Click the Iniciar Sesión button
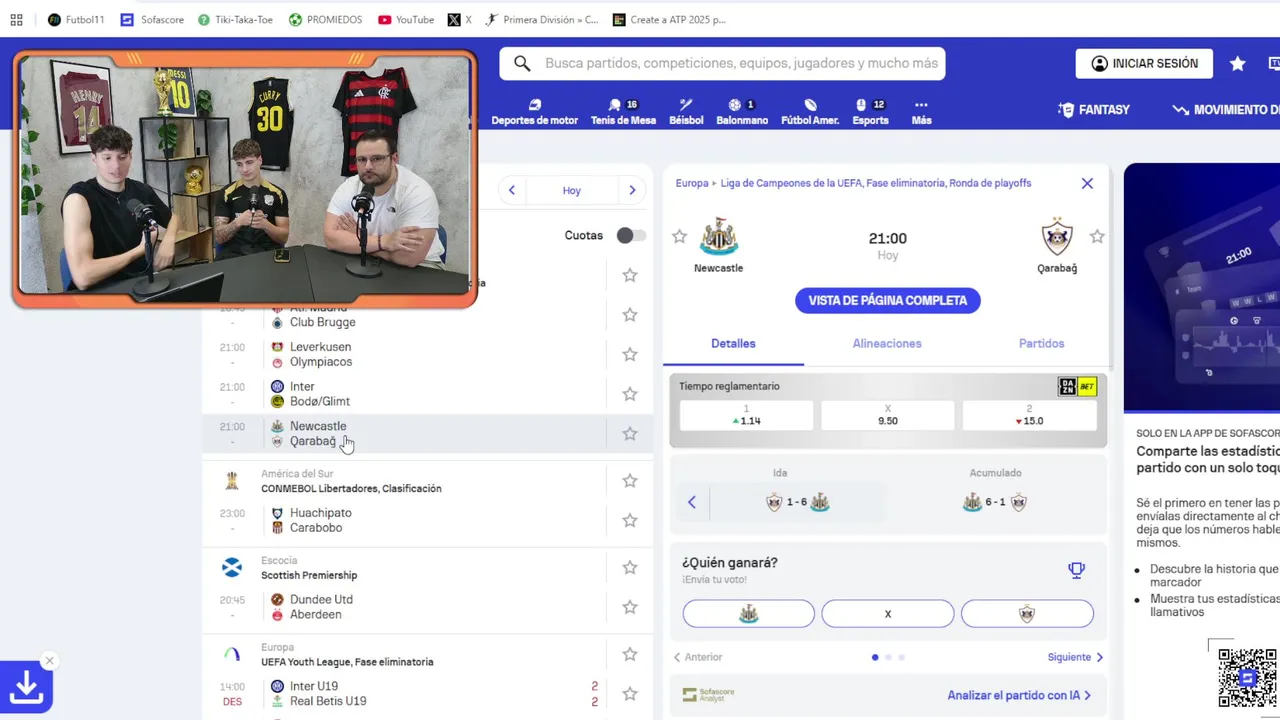The width and height of the screenshot is (1280, 720). pyautogui.click(x=1144, y=63)
